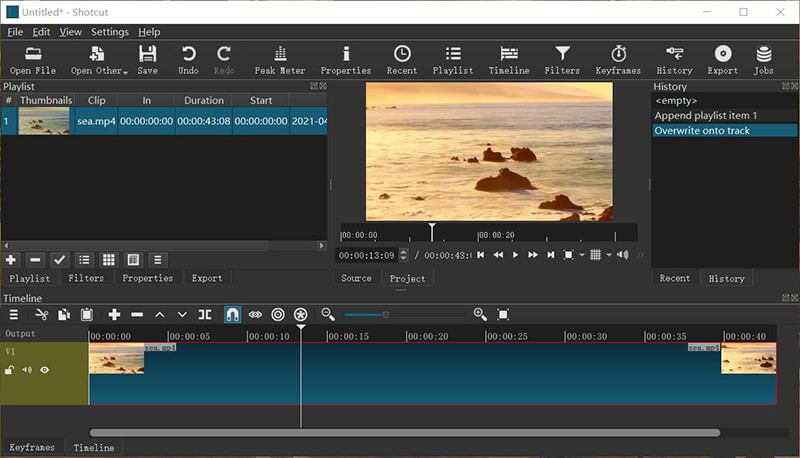Switch to the Keyframes bottom tab
Screen dimensions: 800x458
[32, 447]
